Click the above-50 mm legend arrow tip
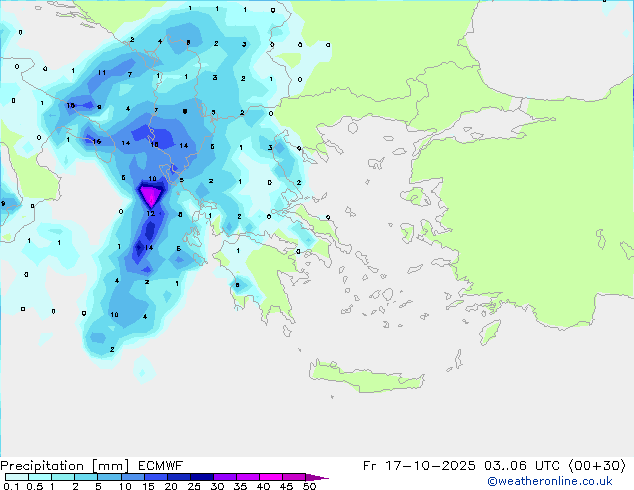Screen dimensions: 634x490 click(317, 477)
